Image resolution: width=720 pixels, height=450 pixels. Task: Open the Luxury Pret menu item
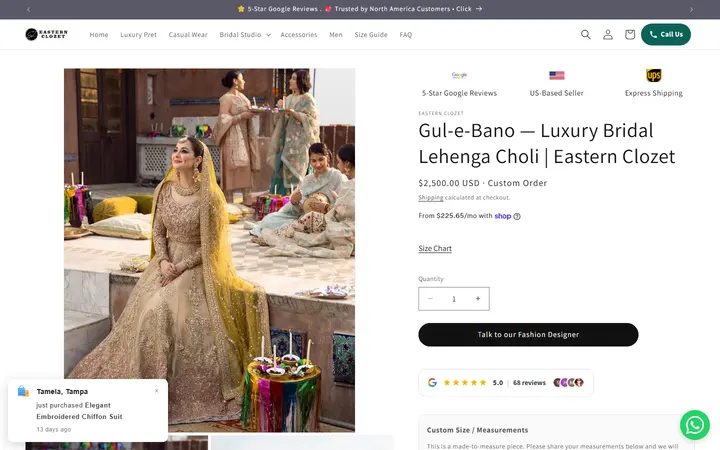[138, 34]
